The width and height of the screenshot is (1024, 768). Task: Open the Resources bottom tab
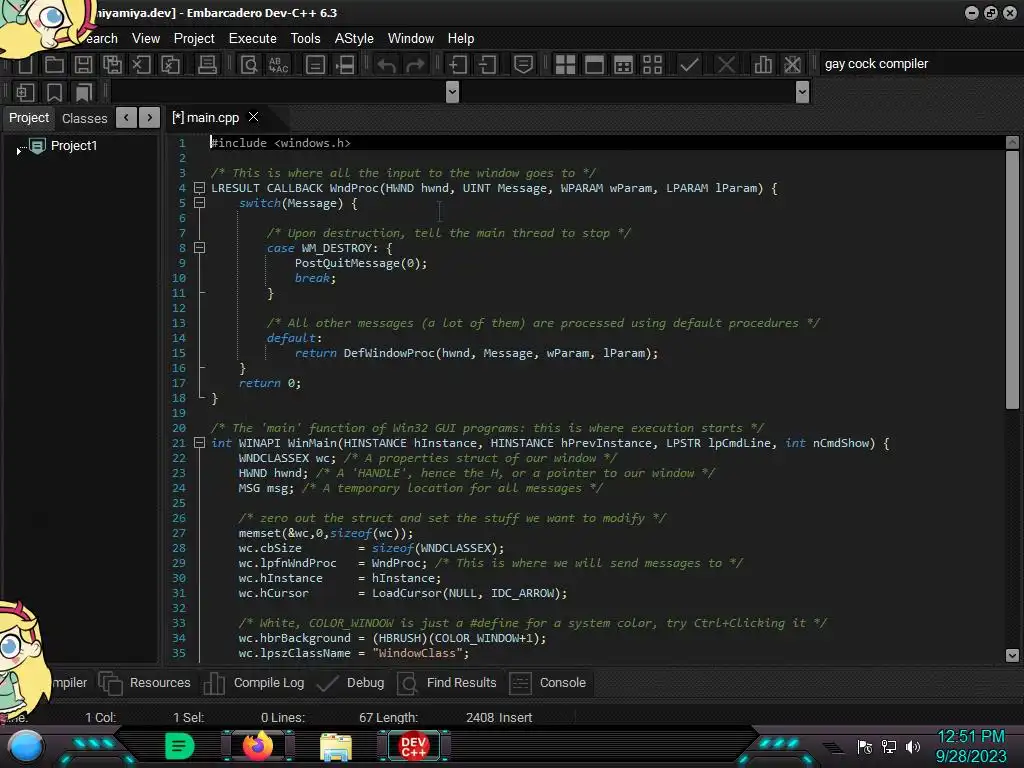(145, 682)
